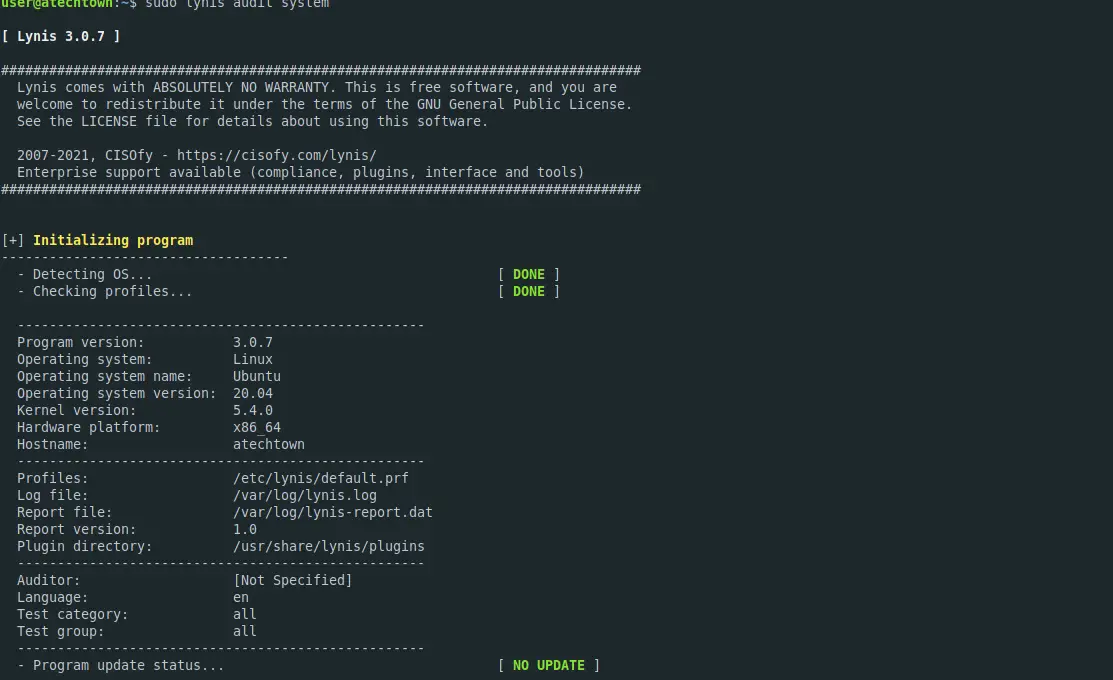Click the 'Report file:' label
1113x680 pixels.
point(65,512)
